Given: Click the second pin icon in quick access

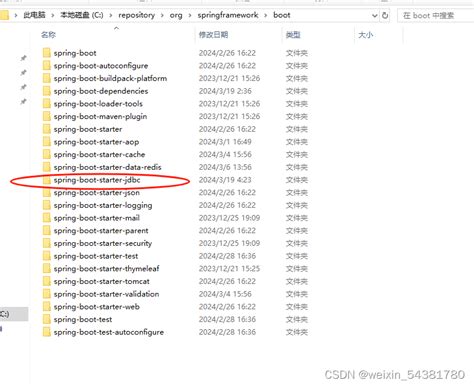Looking at the screenshot, I should (23, 72).
